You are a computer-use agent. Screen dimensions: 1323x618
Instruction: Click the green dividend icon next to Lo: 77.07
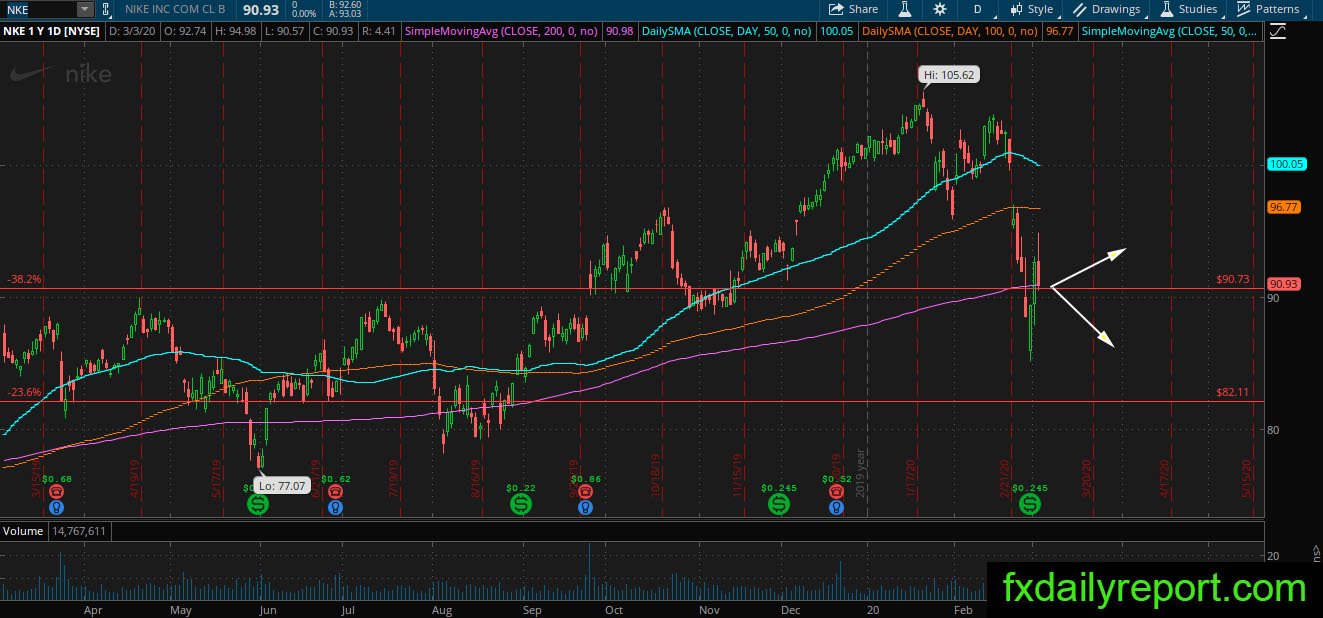258,505
